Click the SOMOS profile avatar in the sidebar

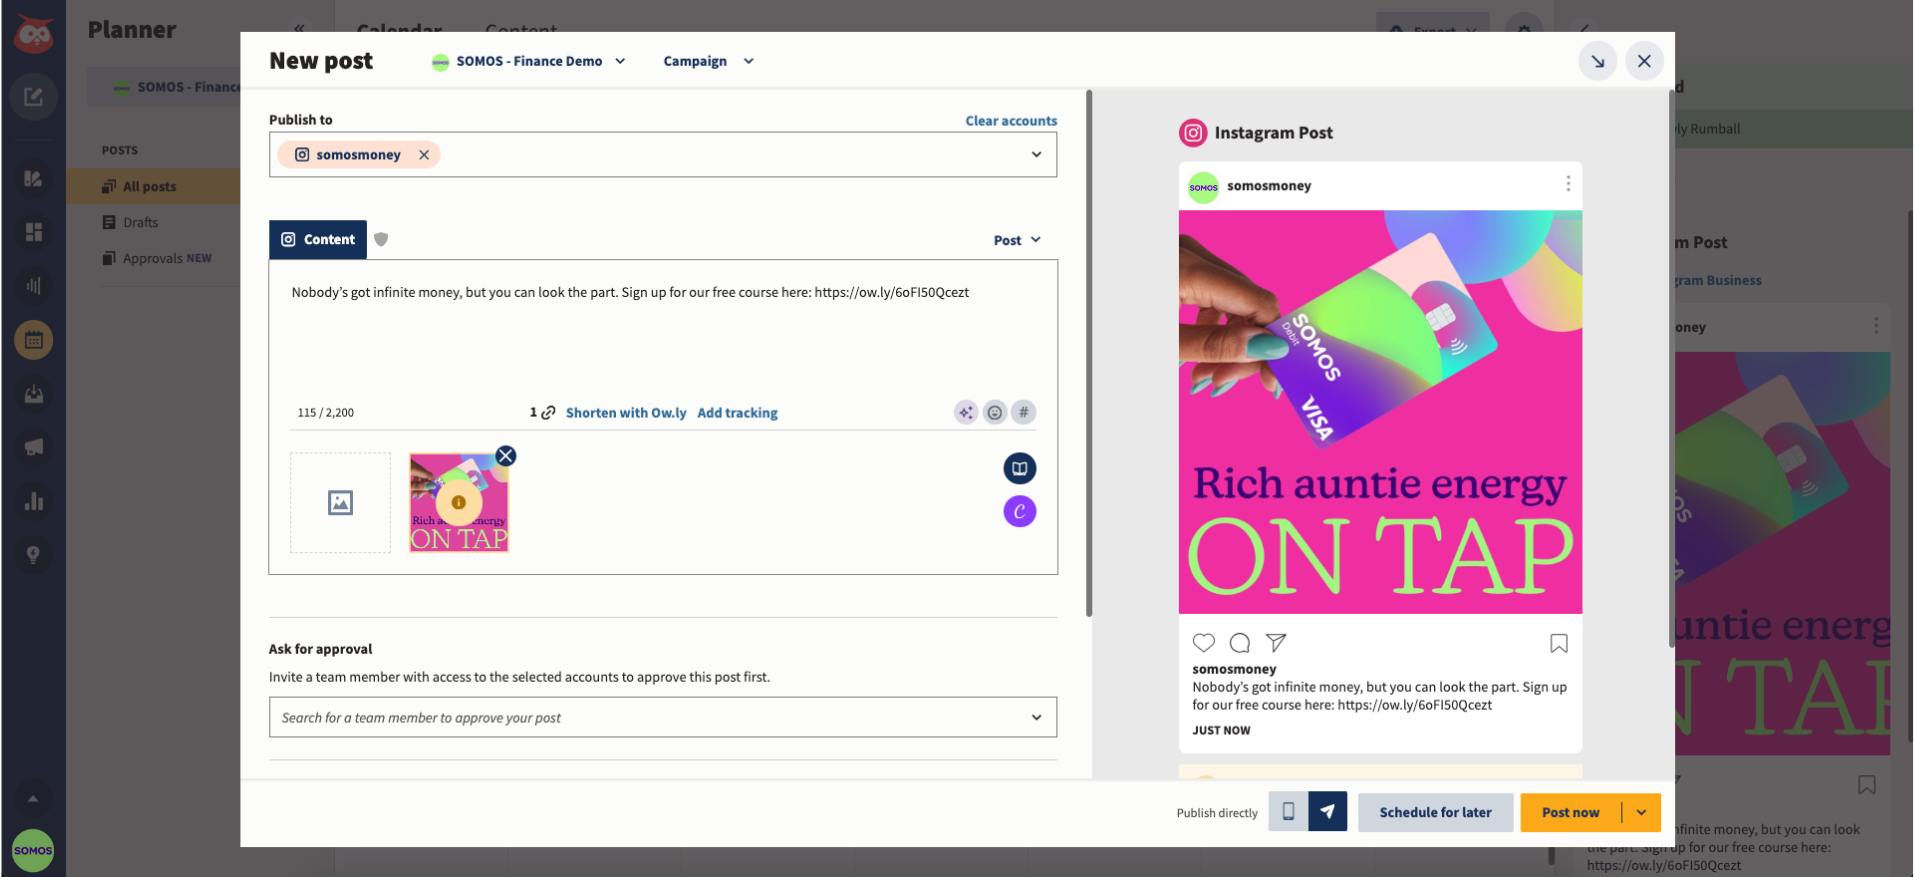click(x=33, y=851)
